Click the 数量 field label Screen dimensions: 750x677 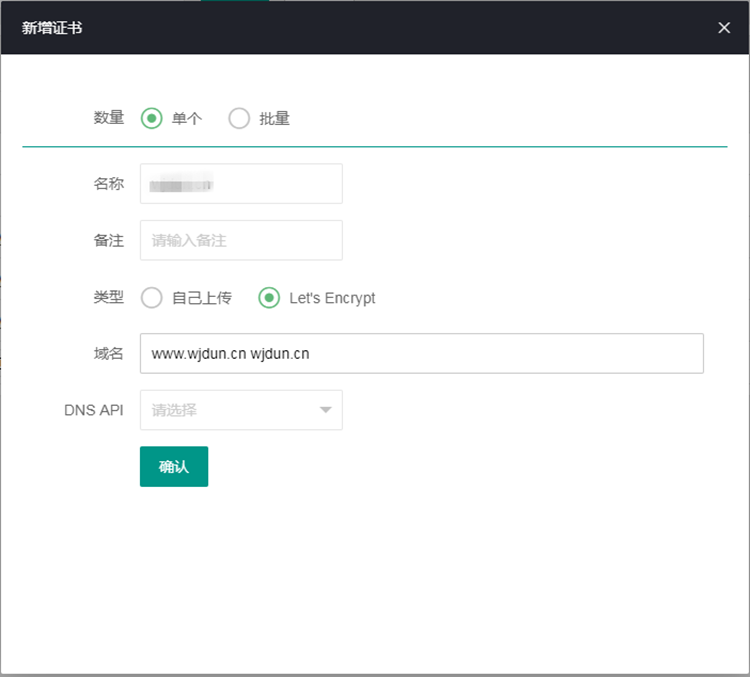coord(108,118)
